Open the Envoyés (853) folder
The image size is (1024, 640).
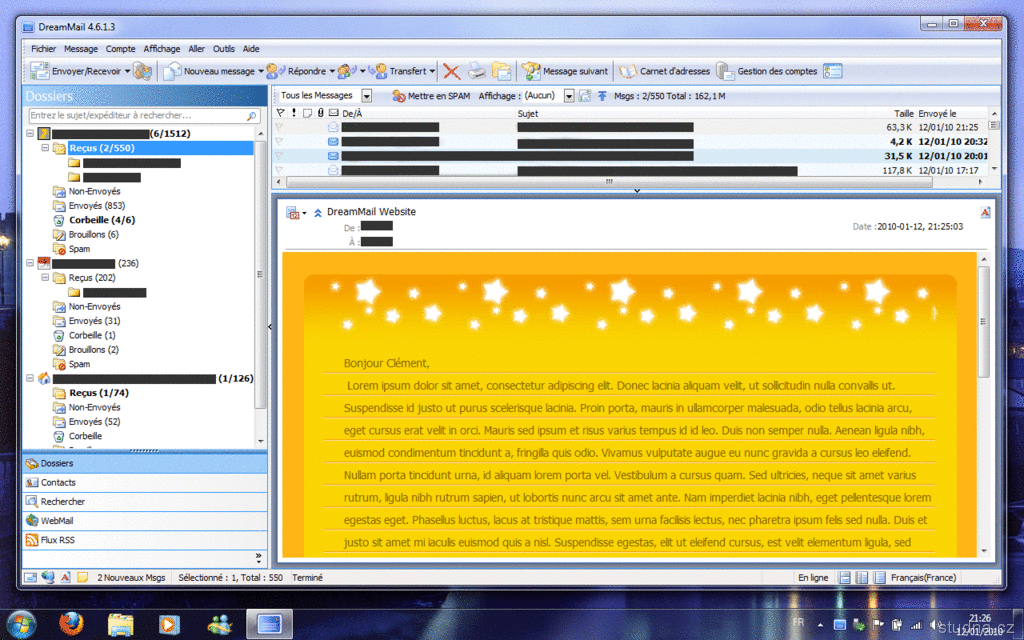pyautogui.click(x=97, y=206)
